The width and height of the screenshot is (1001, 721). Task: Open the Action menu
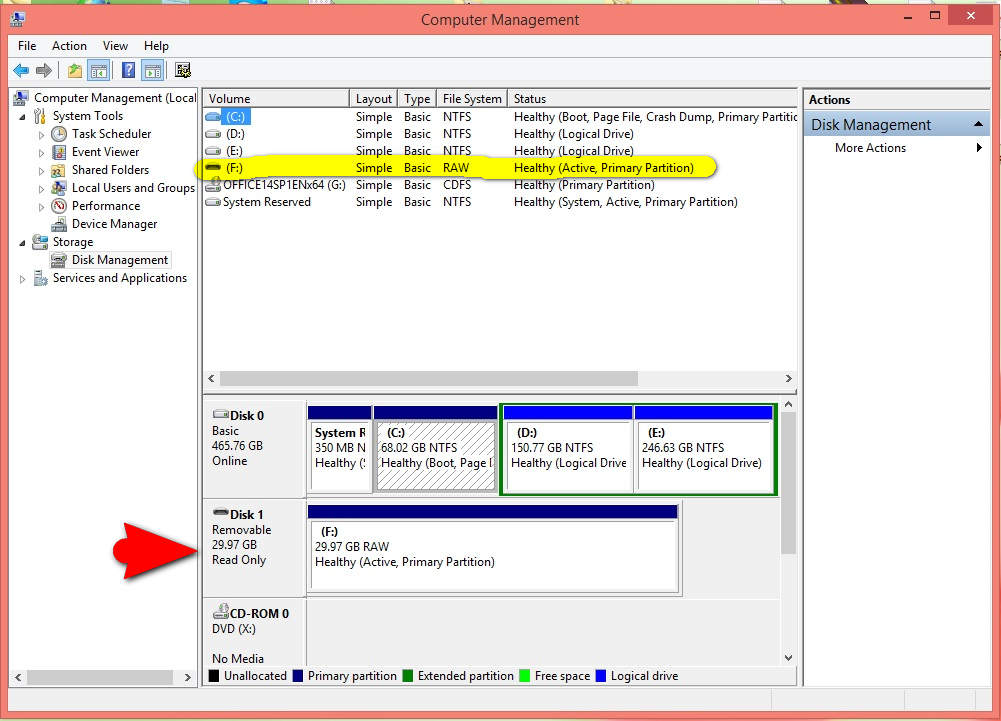69,46
